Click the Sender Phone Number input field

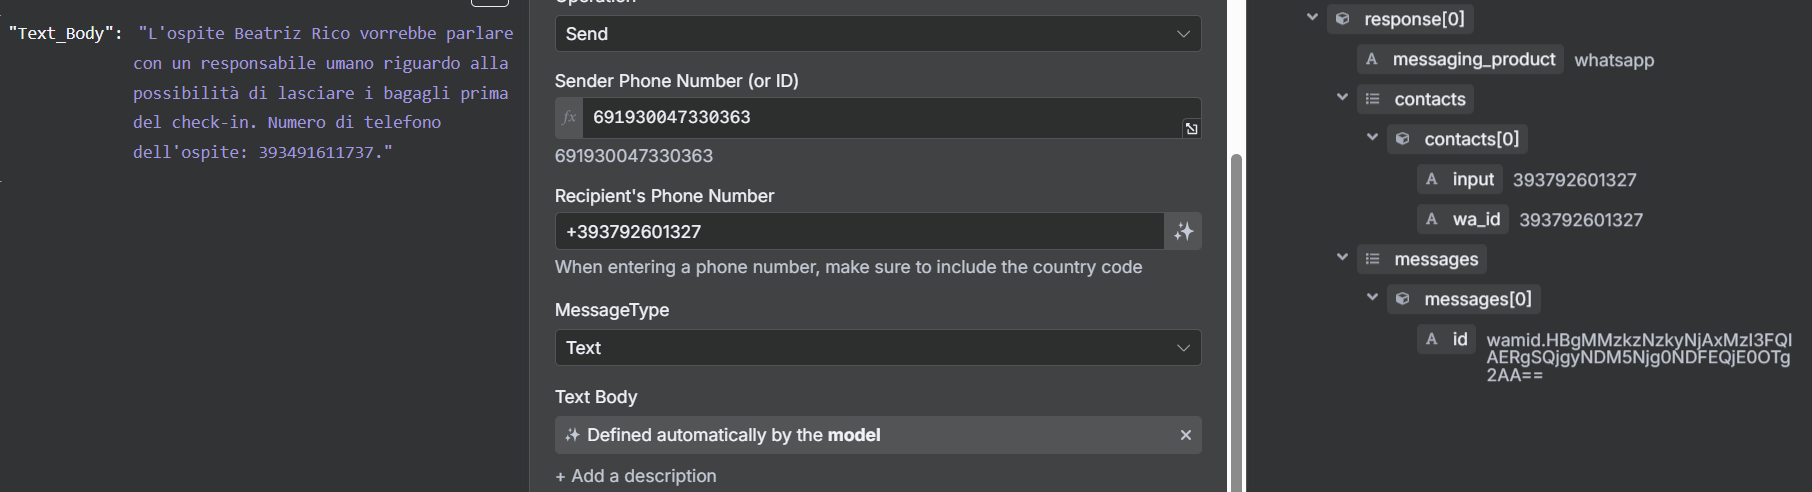point(881,118)
